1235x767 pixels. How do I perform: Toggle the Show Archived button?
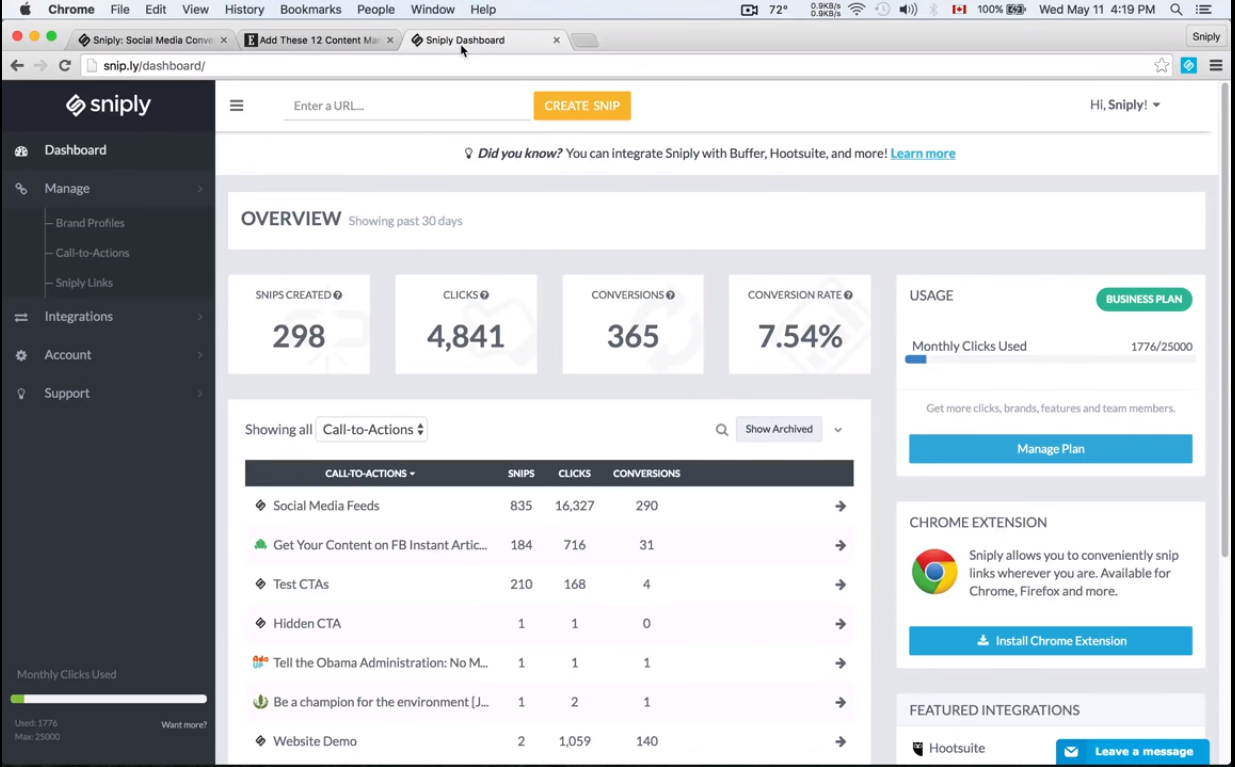point(778,429)
